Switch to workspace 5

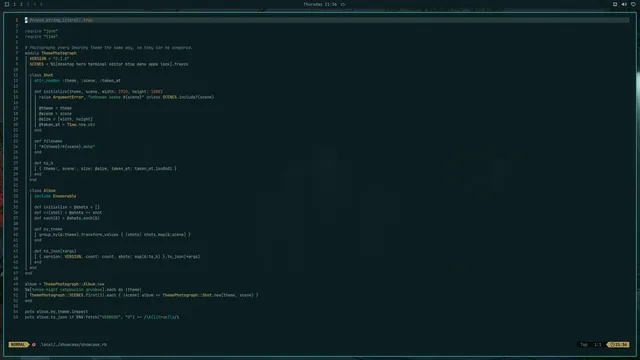[x=41, y=4]
